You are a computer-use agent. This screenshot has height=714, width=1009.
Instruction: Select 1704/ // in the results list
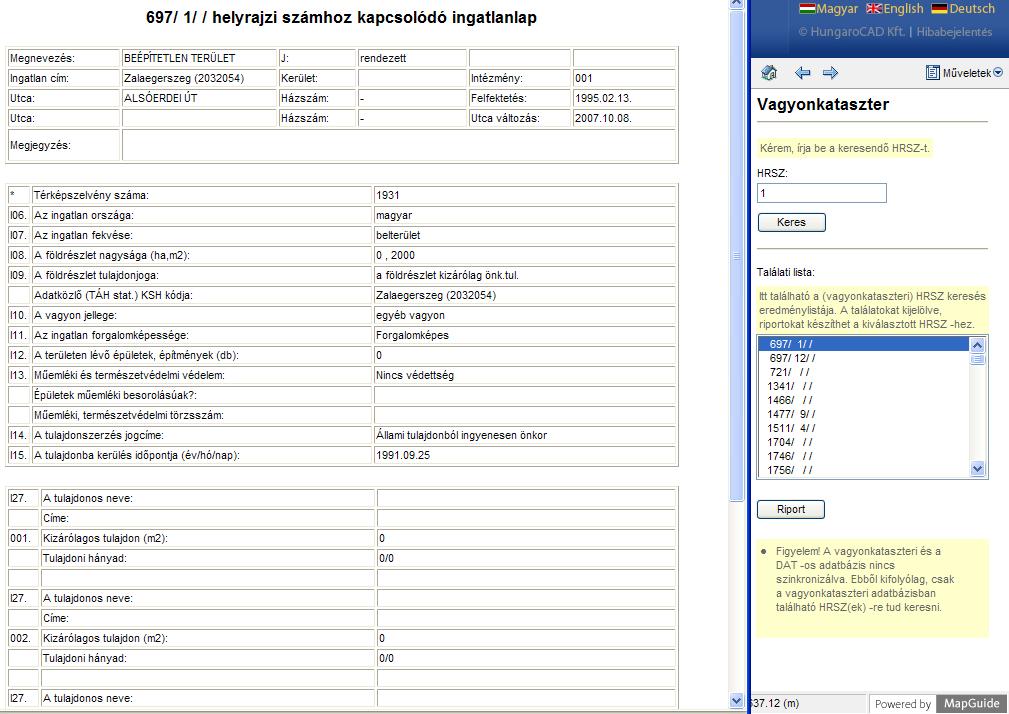coord(864,443)
